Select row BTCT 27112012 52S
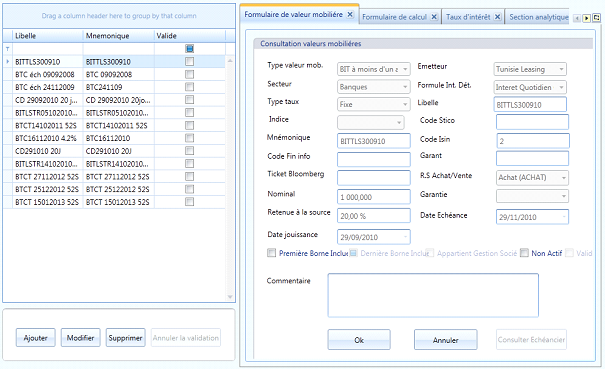 point(114,176)
